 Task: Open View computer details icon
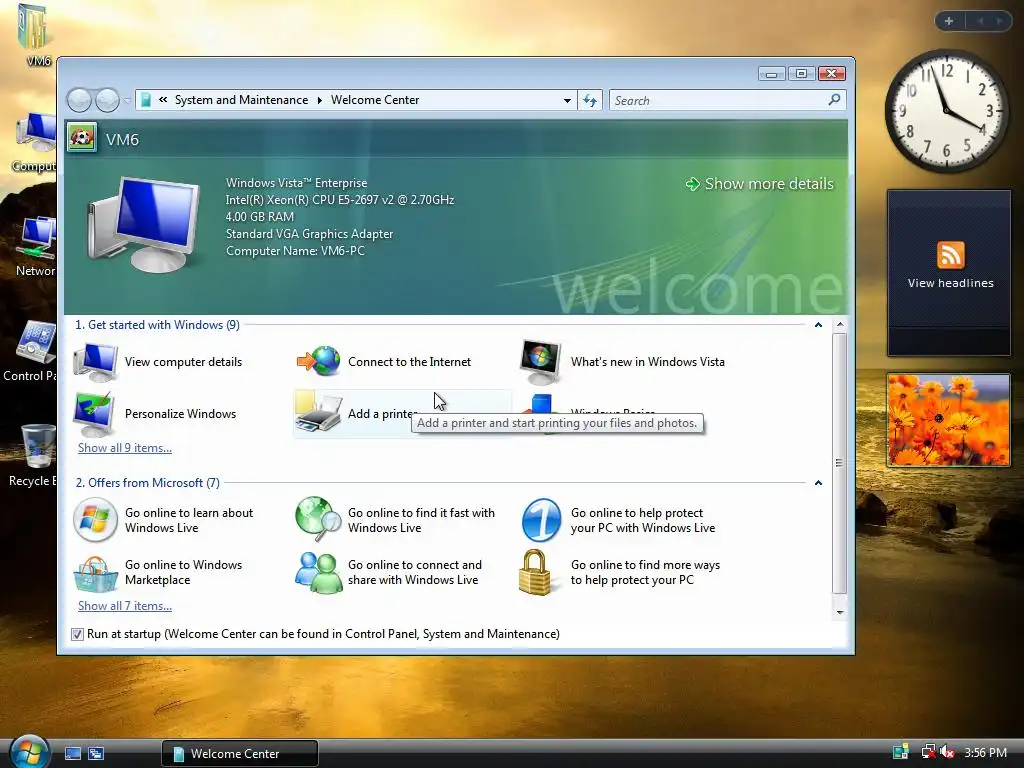click(x=95, y=362)
